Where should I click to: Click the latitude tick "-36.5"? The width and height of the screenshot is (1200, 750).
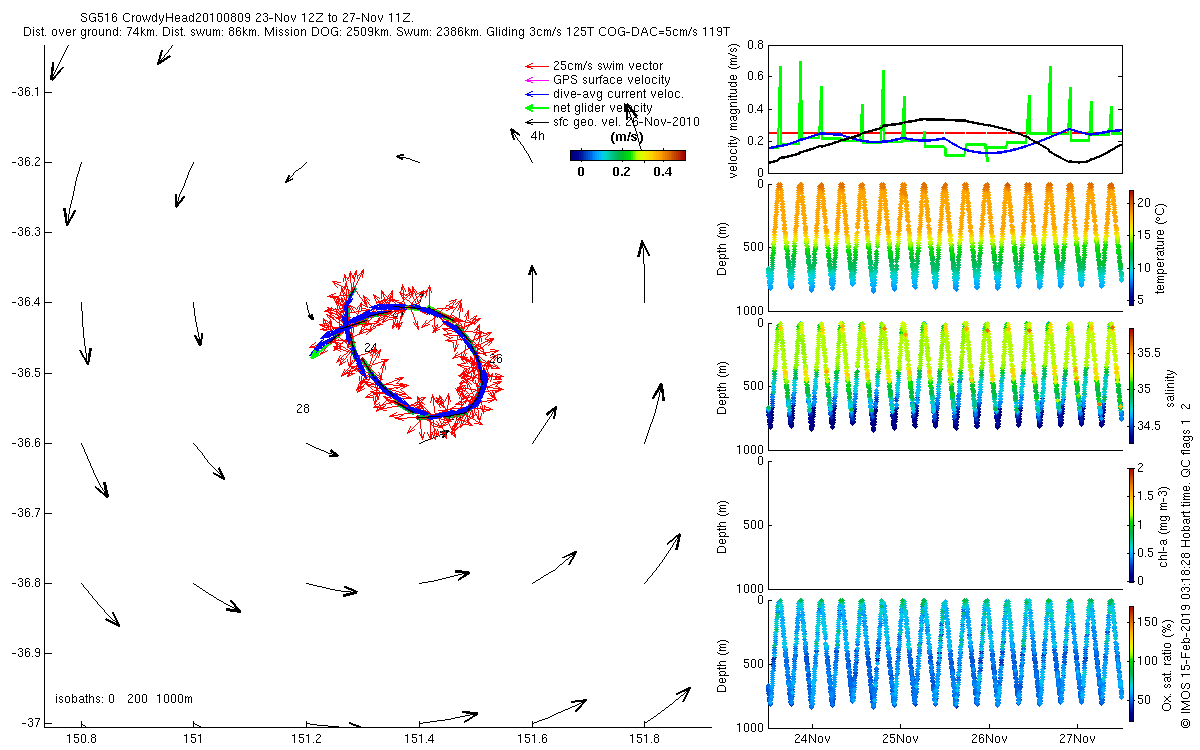pyautogui.click(x=24, y=373)
